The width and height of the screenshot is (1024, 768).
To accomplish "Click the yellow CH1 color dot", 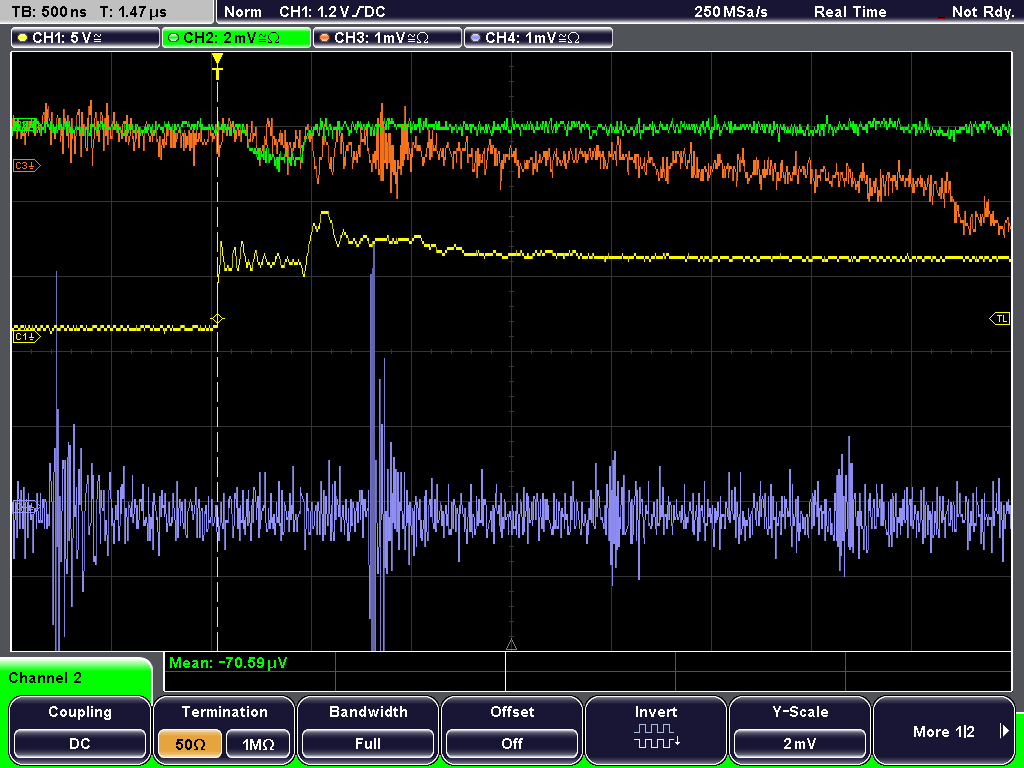I will (23, 38).
